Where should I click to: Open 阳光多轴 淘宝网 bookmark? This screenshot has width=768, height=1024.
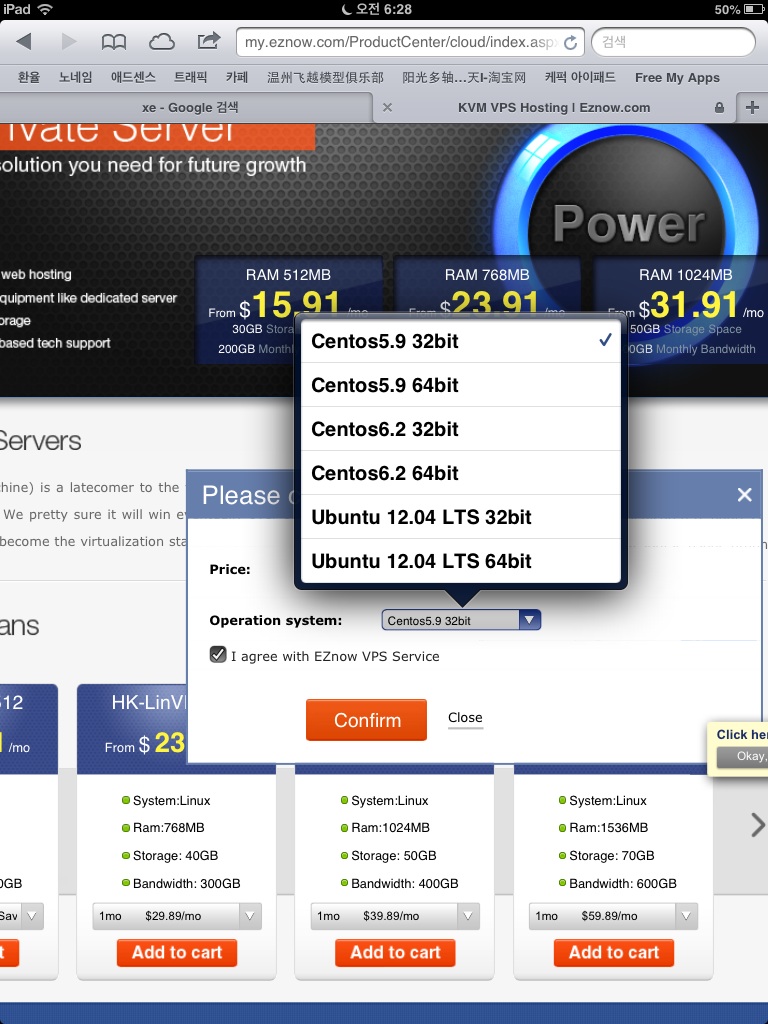coord(464,78)
